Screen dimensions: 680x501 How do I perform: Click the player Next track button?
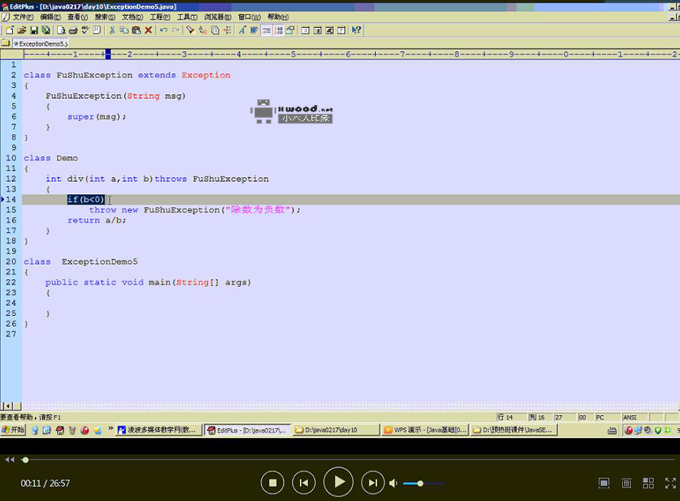click(373, 483)
